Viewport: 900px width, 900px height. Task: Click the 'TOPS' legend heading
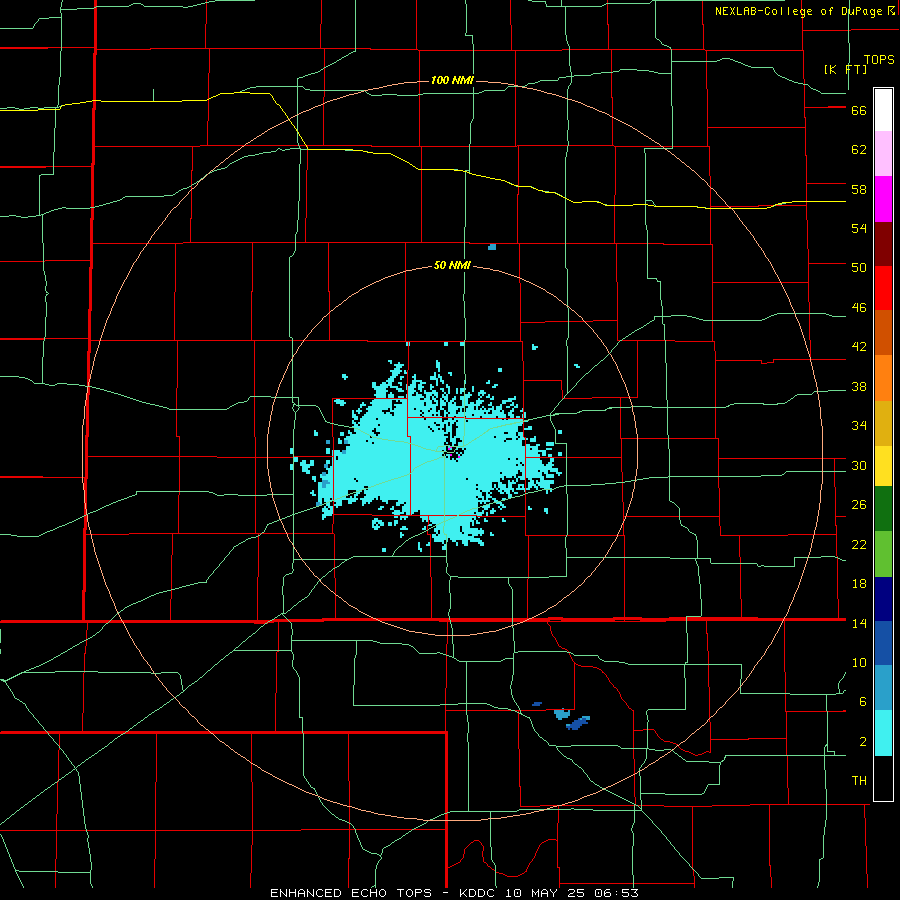click(x=879, y=59)
